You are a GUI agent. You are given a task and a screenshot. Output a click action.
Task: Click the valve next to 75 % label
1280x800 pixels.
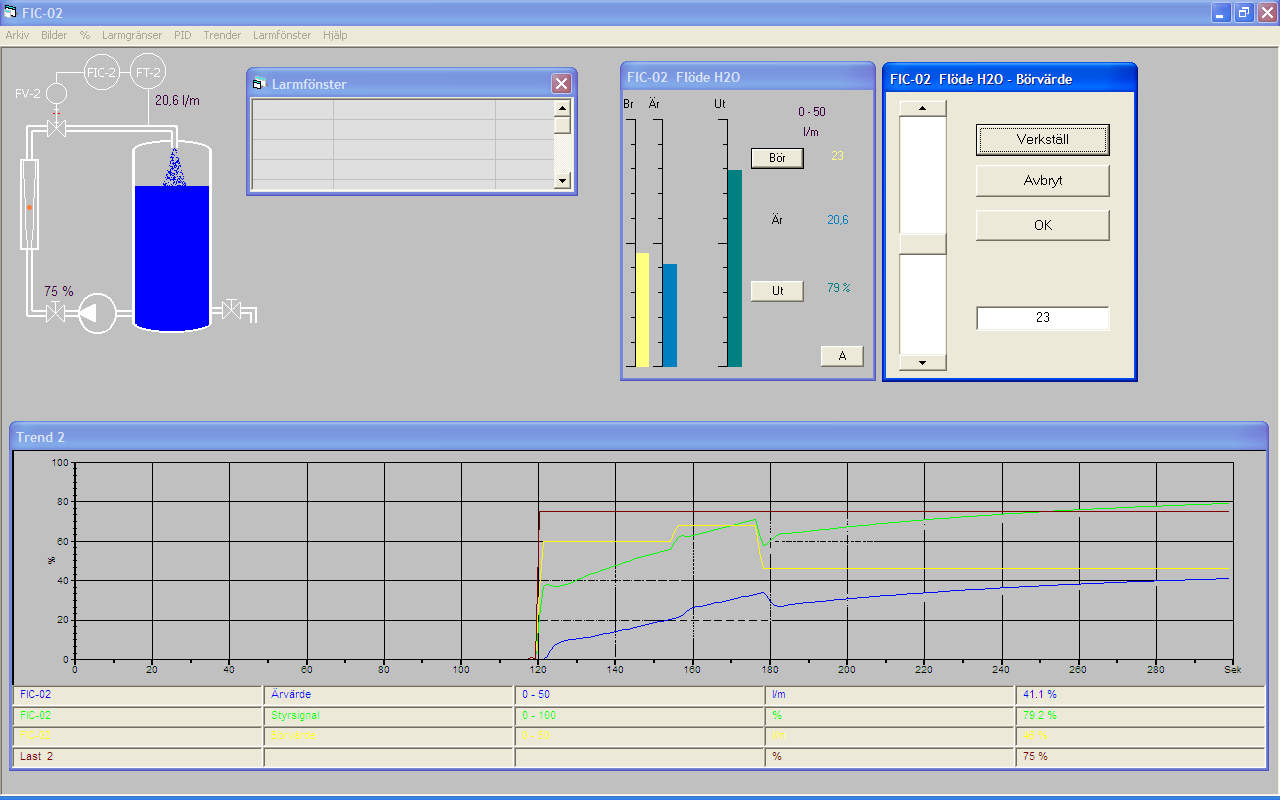coord(56,314)
